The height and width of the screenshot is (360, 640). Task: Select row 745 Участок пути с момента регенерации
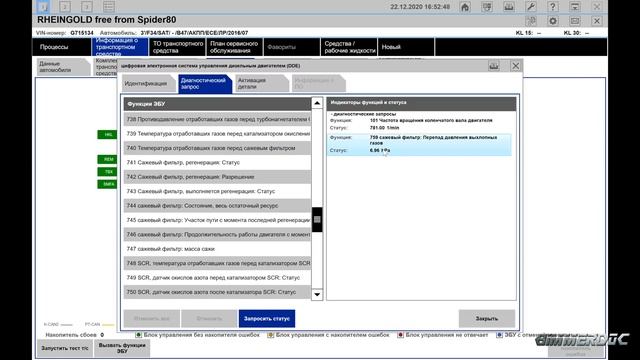tap(217, 220)
